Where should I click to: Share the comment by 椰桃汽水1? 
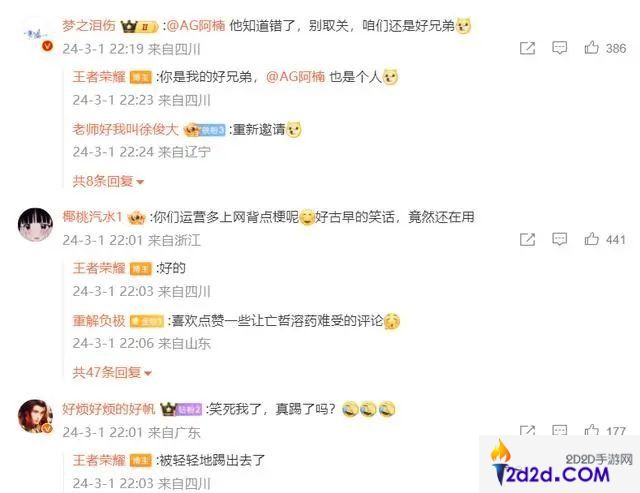[x=527, y=240]
